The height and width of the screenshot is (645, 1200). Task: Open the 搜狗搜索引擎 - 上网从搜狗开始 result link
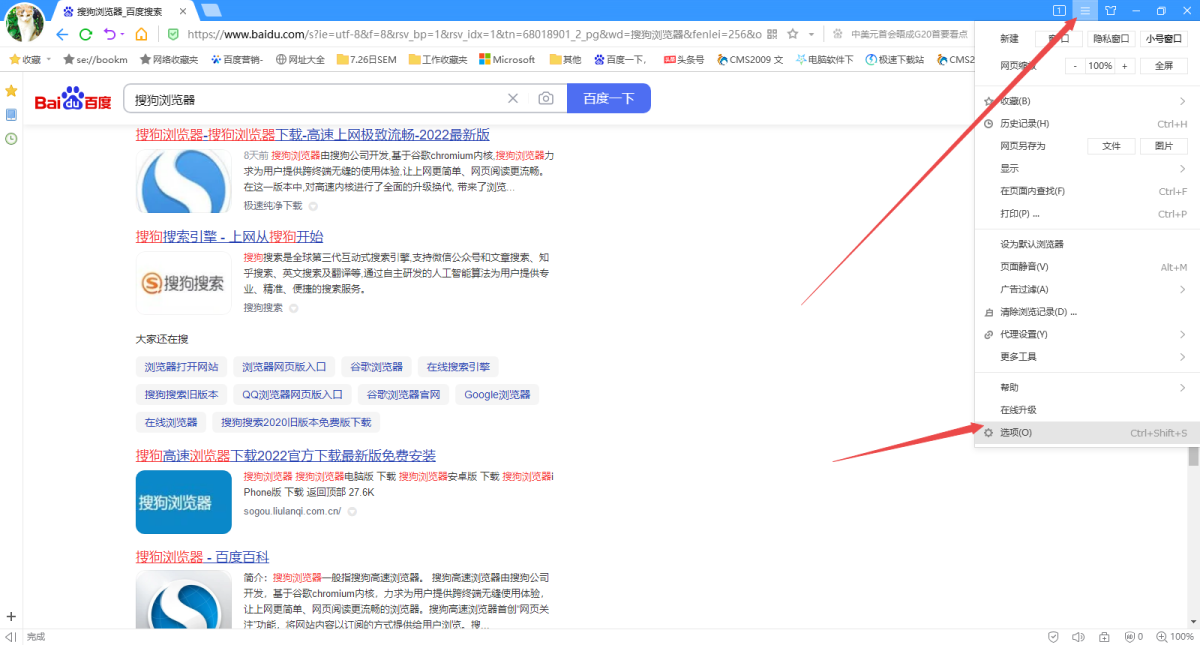(x=230, y=237)
